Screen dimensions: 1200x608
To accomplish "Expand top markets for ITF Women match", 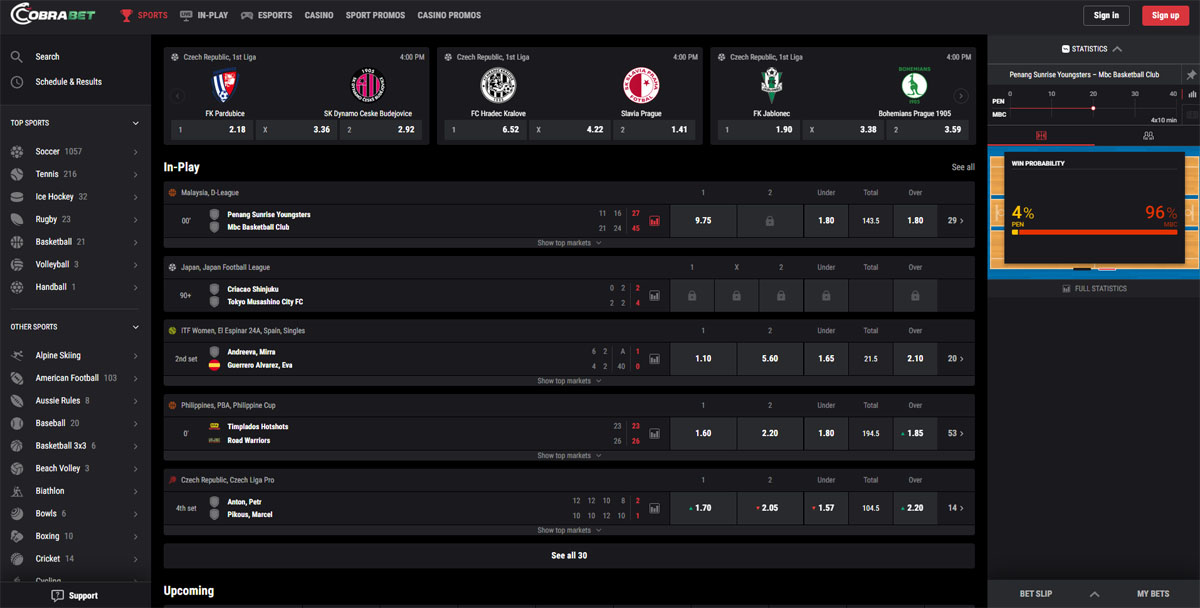I will 569,381.
